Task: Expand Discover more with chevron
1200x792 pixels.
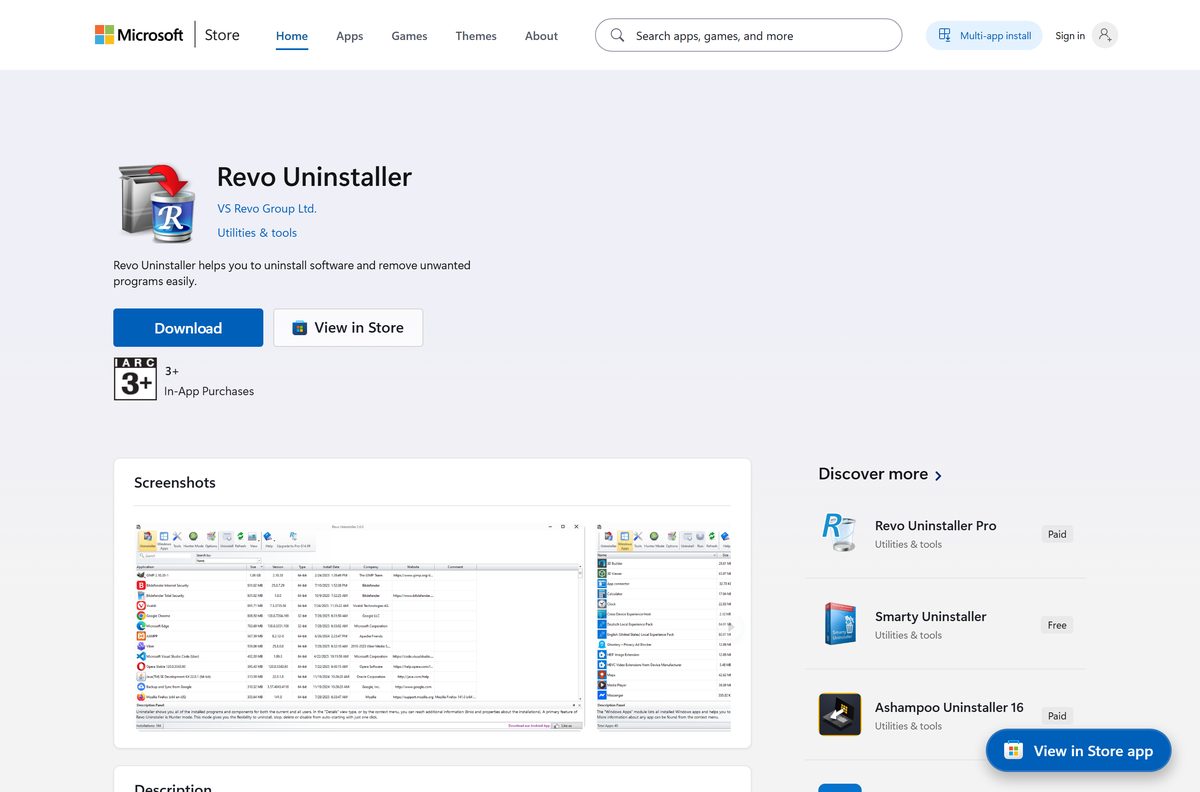Action: pyautogui.click(x=938, y=476)
